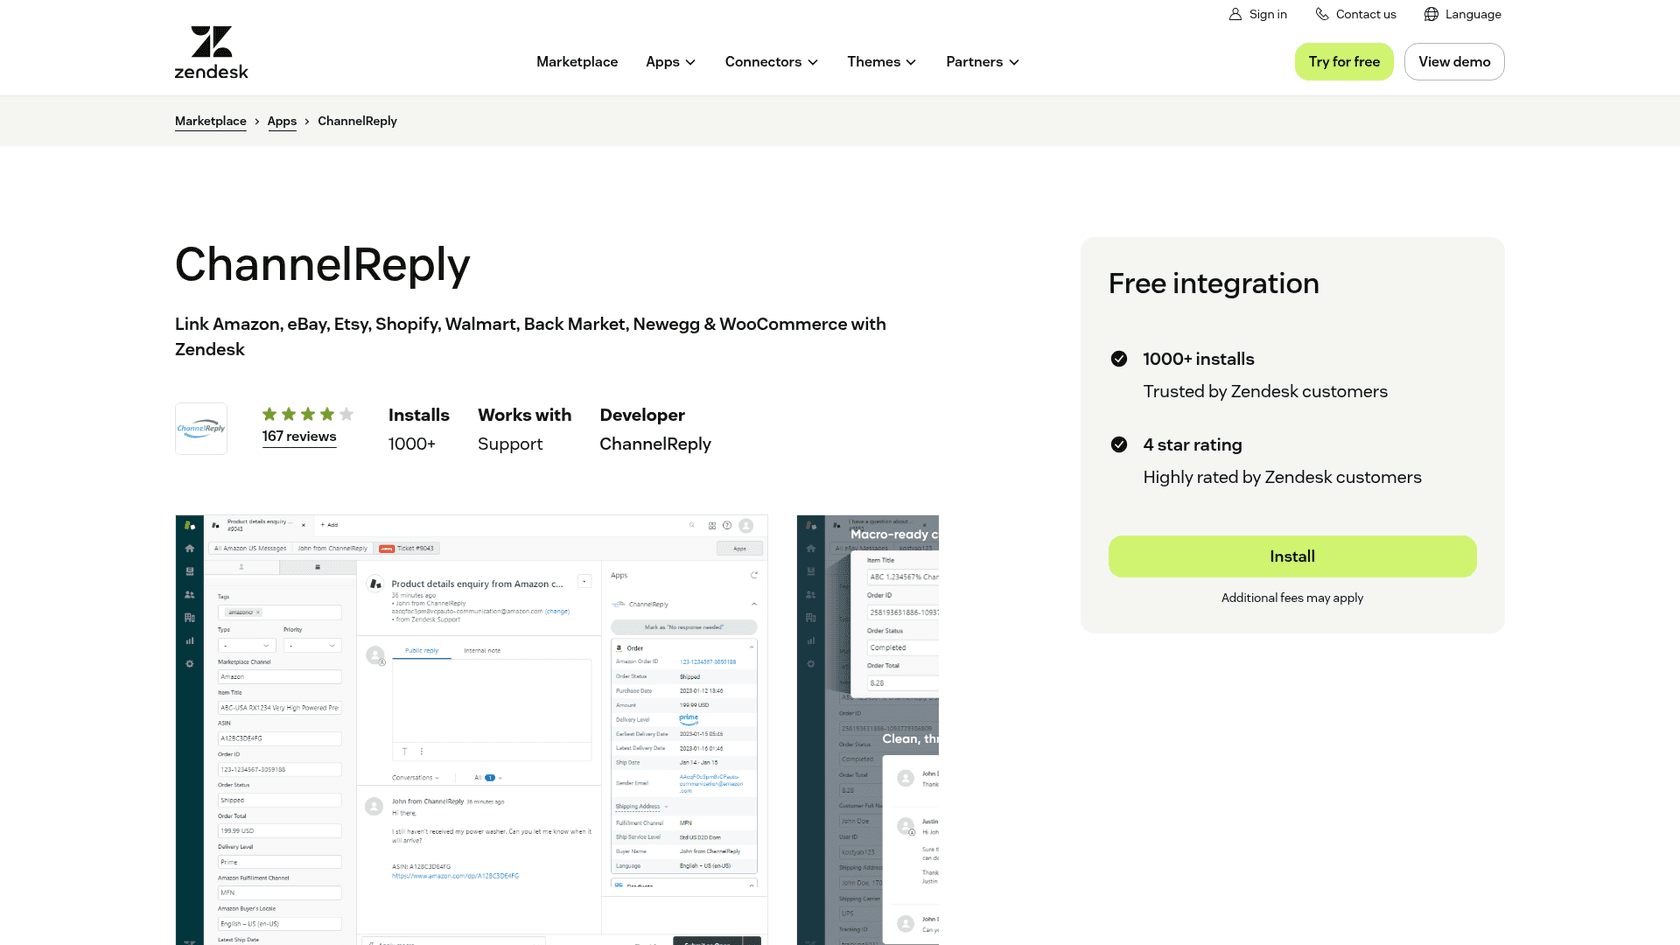Viewport: 1680px width, 945px height.
Task: Click the ChannelReply page title
Action: [322, 265]
